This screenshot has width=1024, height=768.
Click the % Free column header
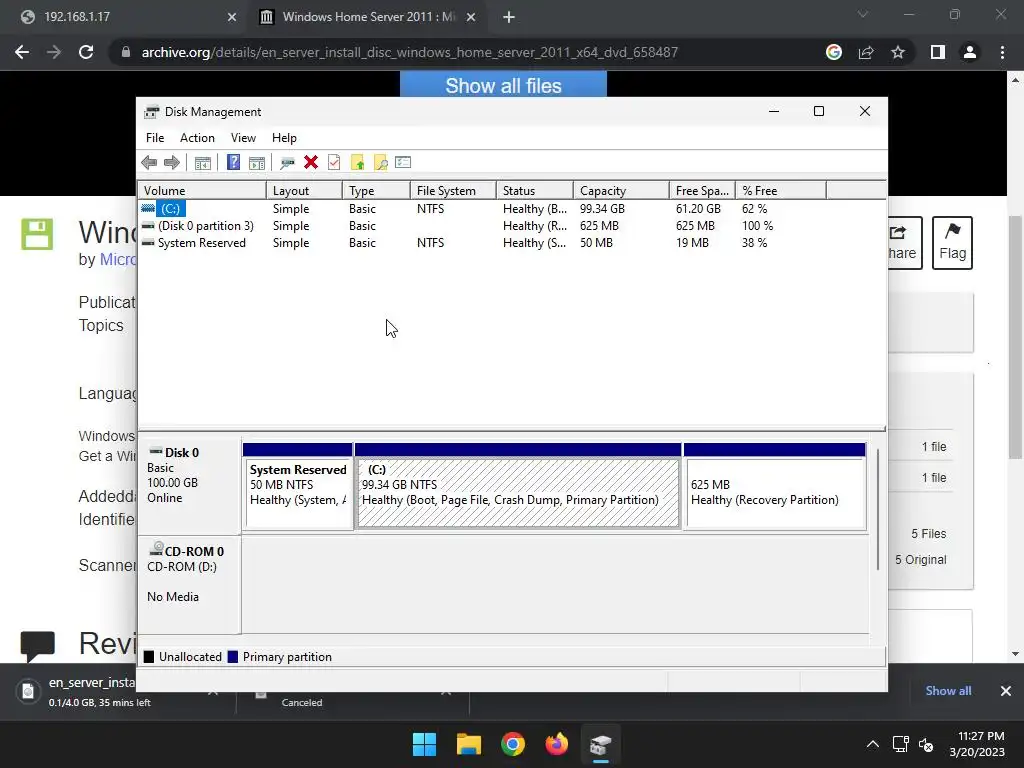point(780,191)
